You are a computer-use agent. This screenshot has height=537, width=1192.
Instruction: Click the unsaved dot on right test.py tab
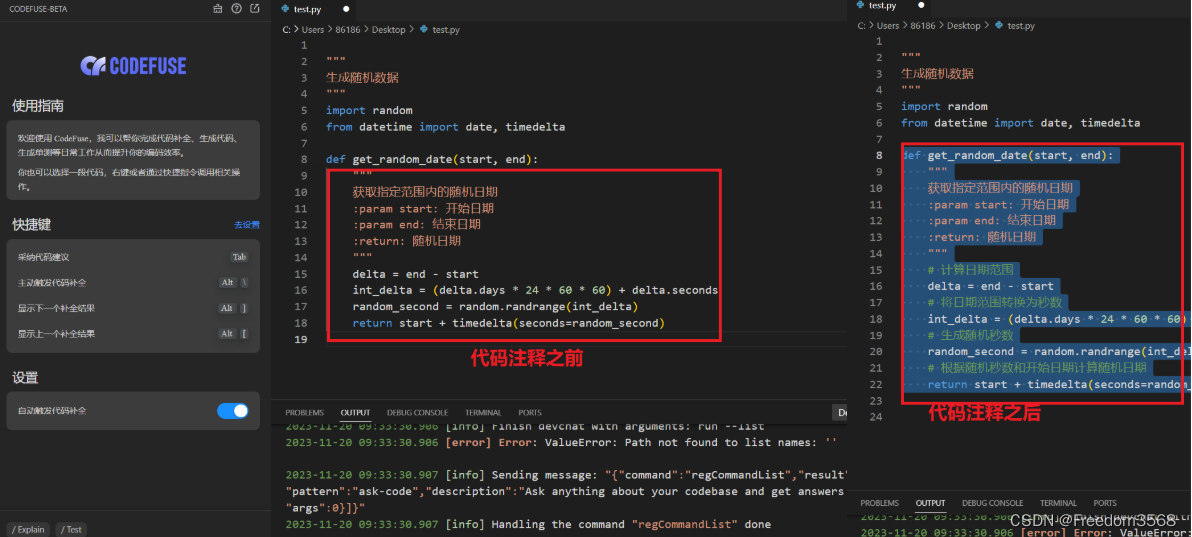pyautogui.click(x=921, y=5)
